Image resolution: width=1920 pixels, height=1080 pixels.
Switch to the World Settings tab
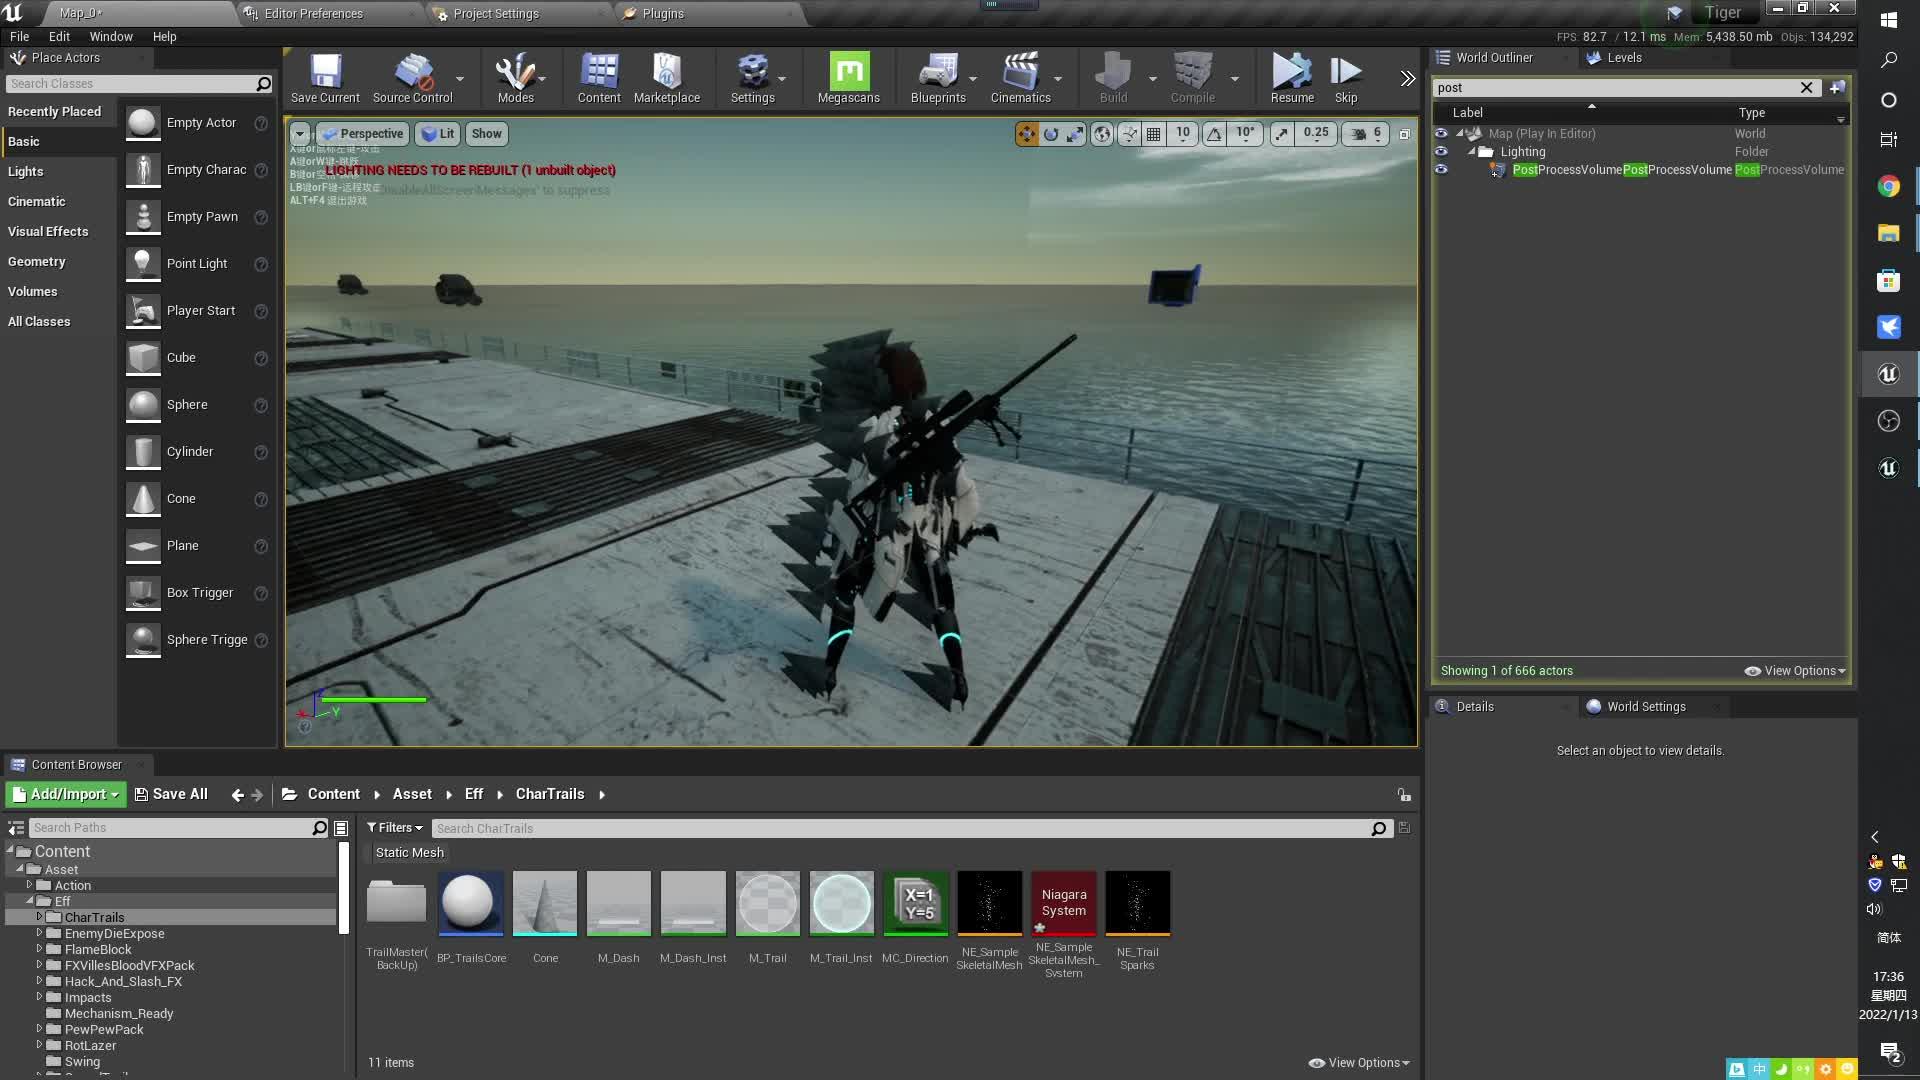pyautogui.click(x=1644, y=706)
